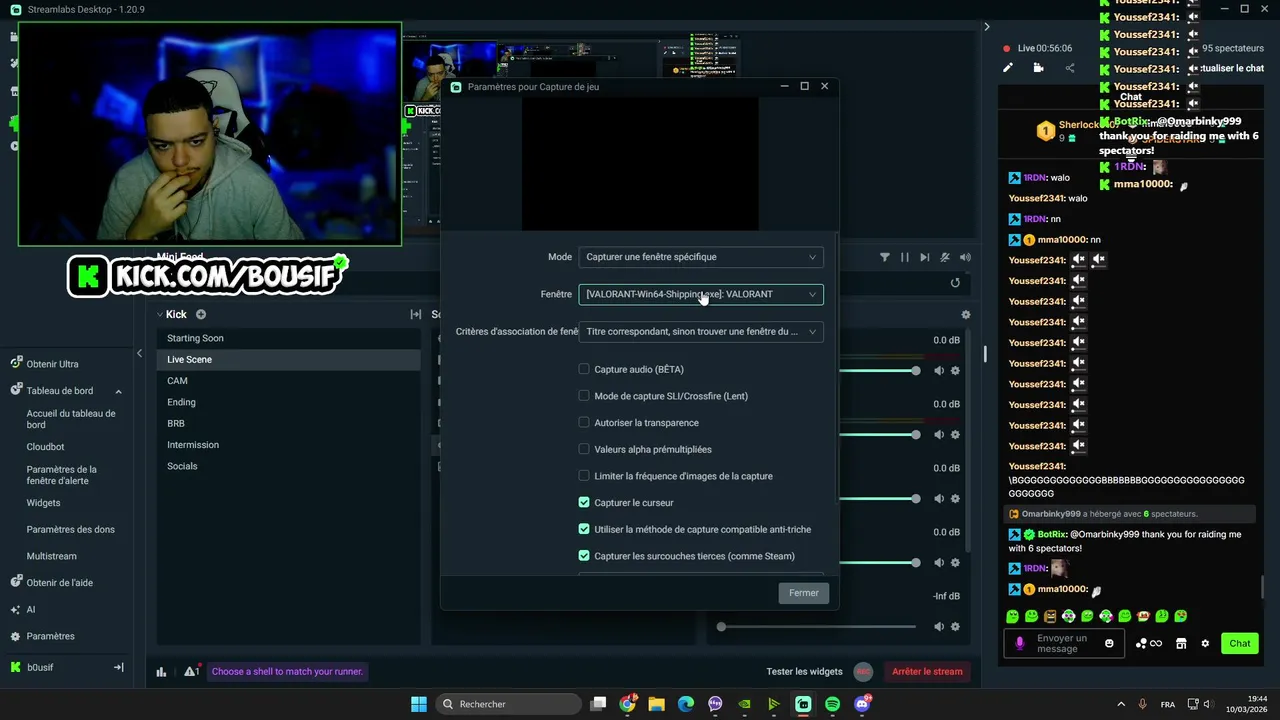The width and height of the screenshot is (1280, 720).
Task: Expand panel with top-right chevron arrow
Action: (986, 27)
